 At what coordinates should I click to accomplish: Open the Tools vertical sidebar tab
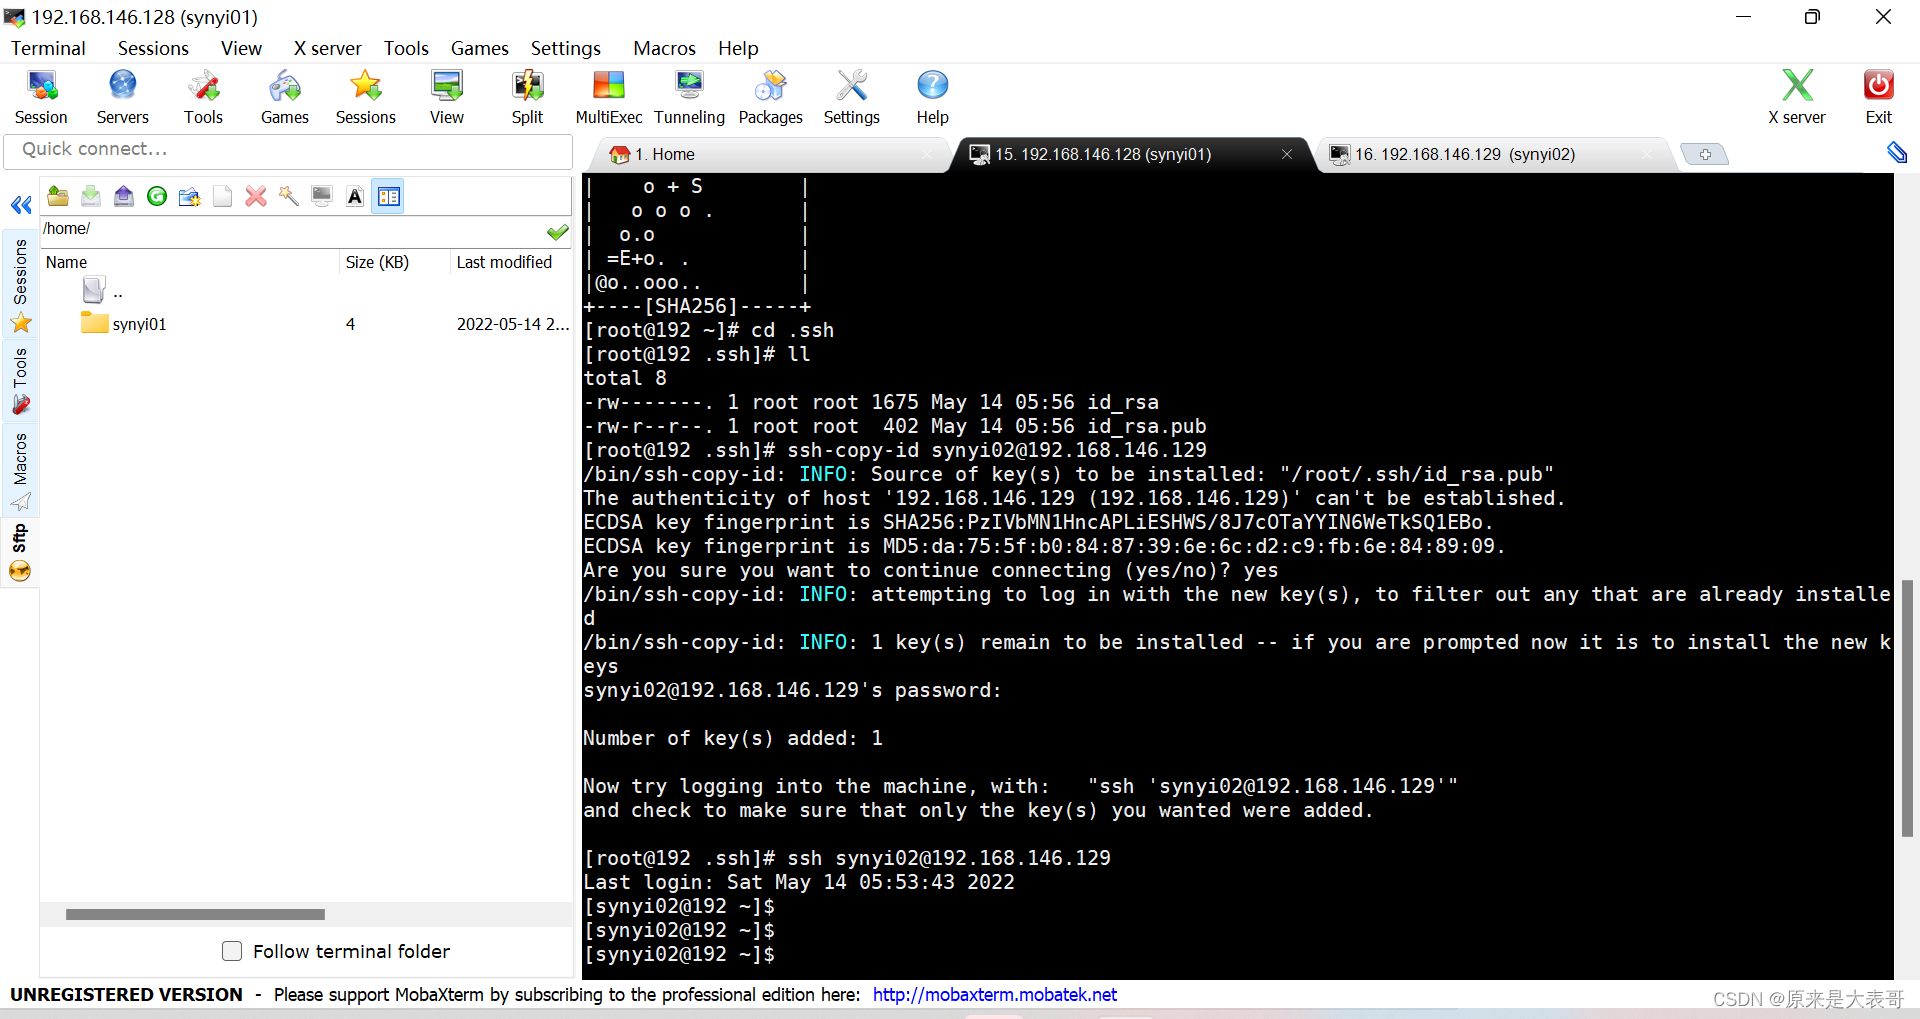(20, 380)
